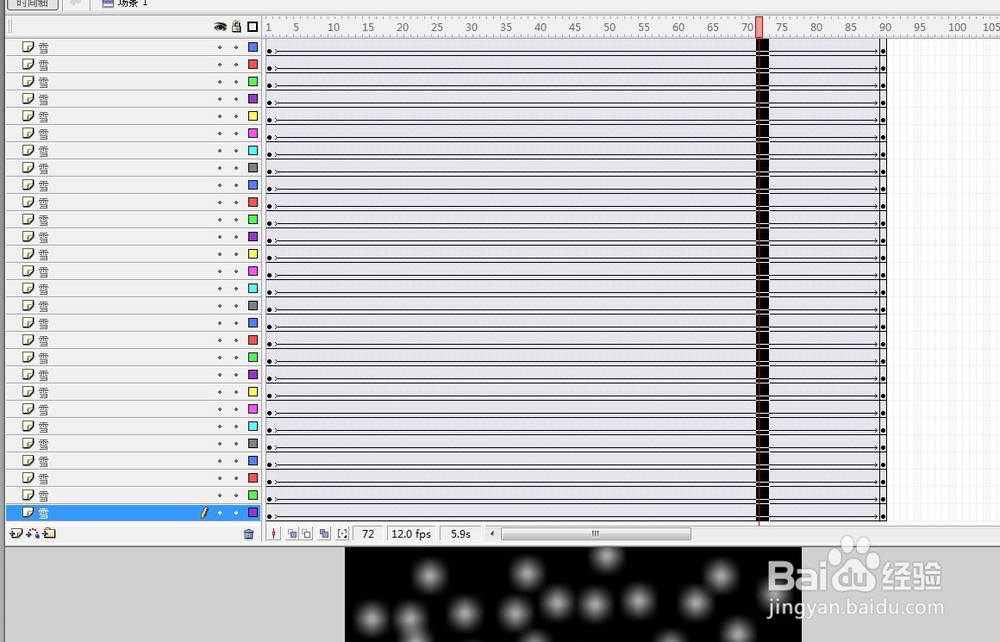Open Modify Onion Markers menu
1000x642 pixels.
point(342,534)
